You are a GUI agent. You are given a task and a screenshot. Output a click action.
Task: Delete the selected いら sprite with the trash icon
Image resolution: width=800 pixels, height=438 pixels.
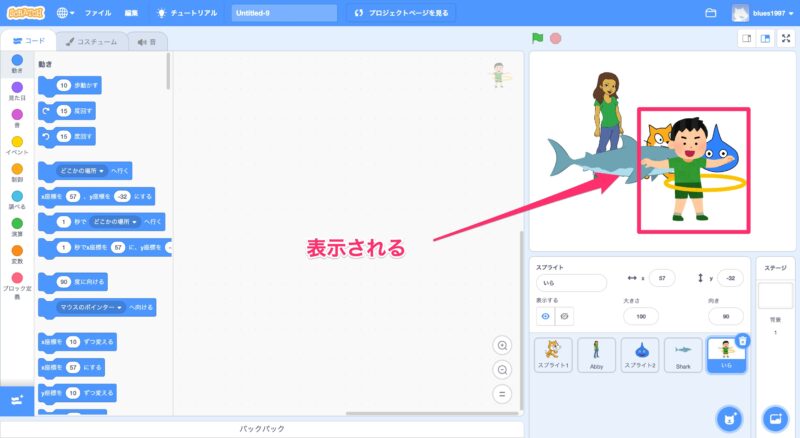[x=742, y=341]
